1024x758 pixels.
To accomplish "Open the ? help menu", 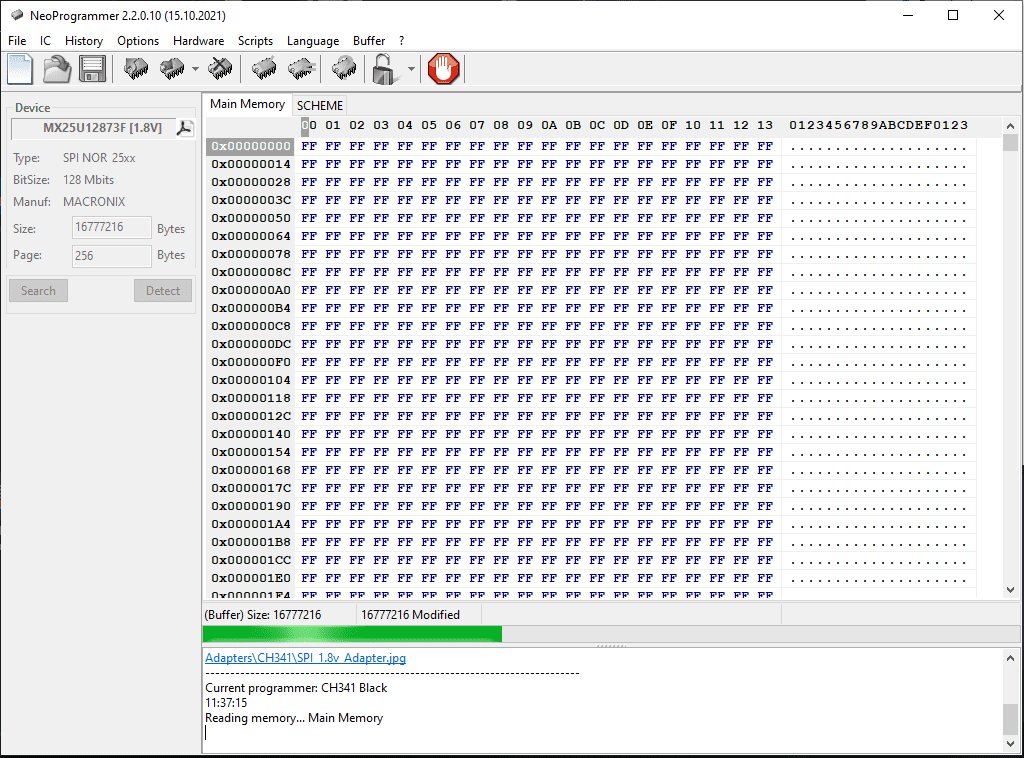I will coord(401,40).
